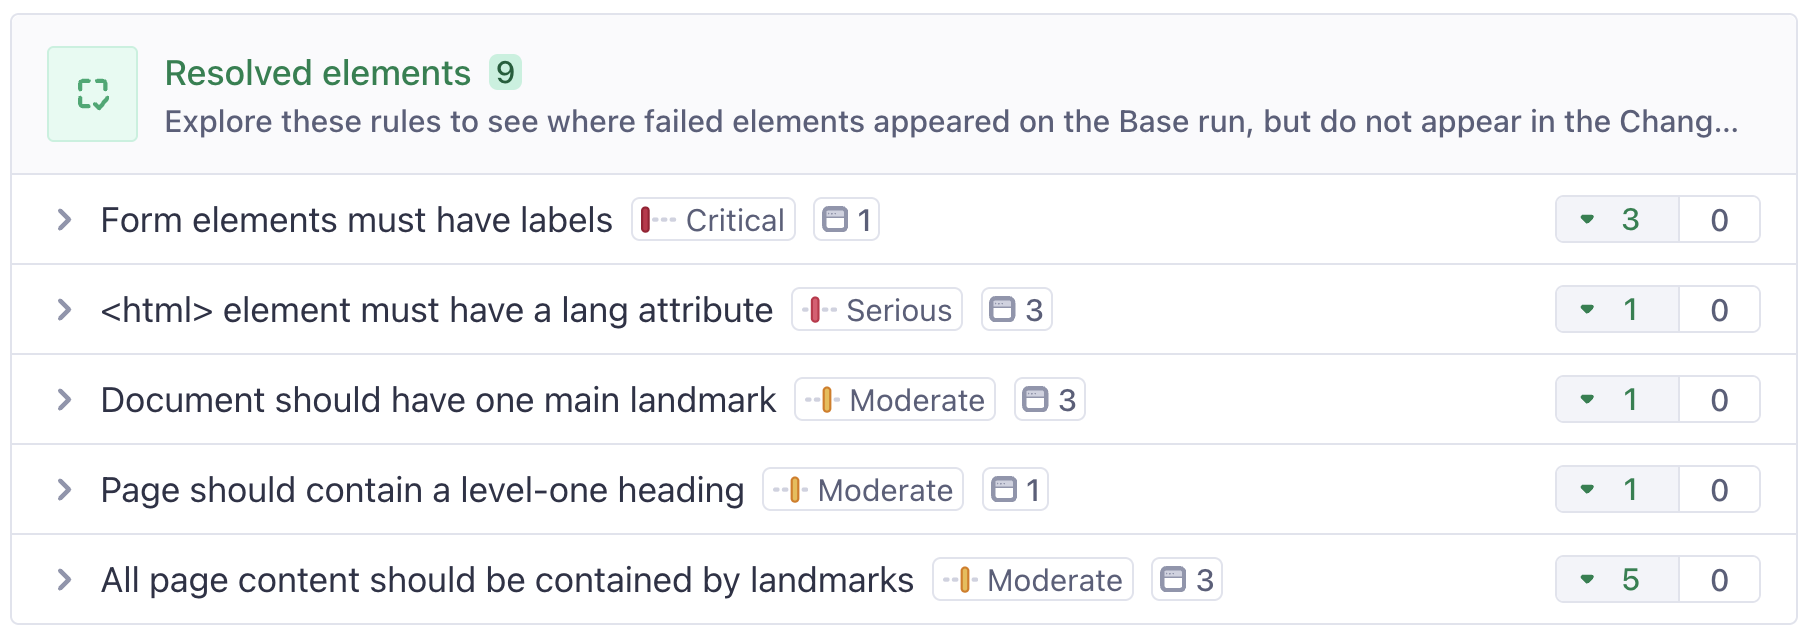Screen dimensions: 1814x636
Task: Toggle the caret on Document main landmark count
Action: tap(1588, 399)
